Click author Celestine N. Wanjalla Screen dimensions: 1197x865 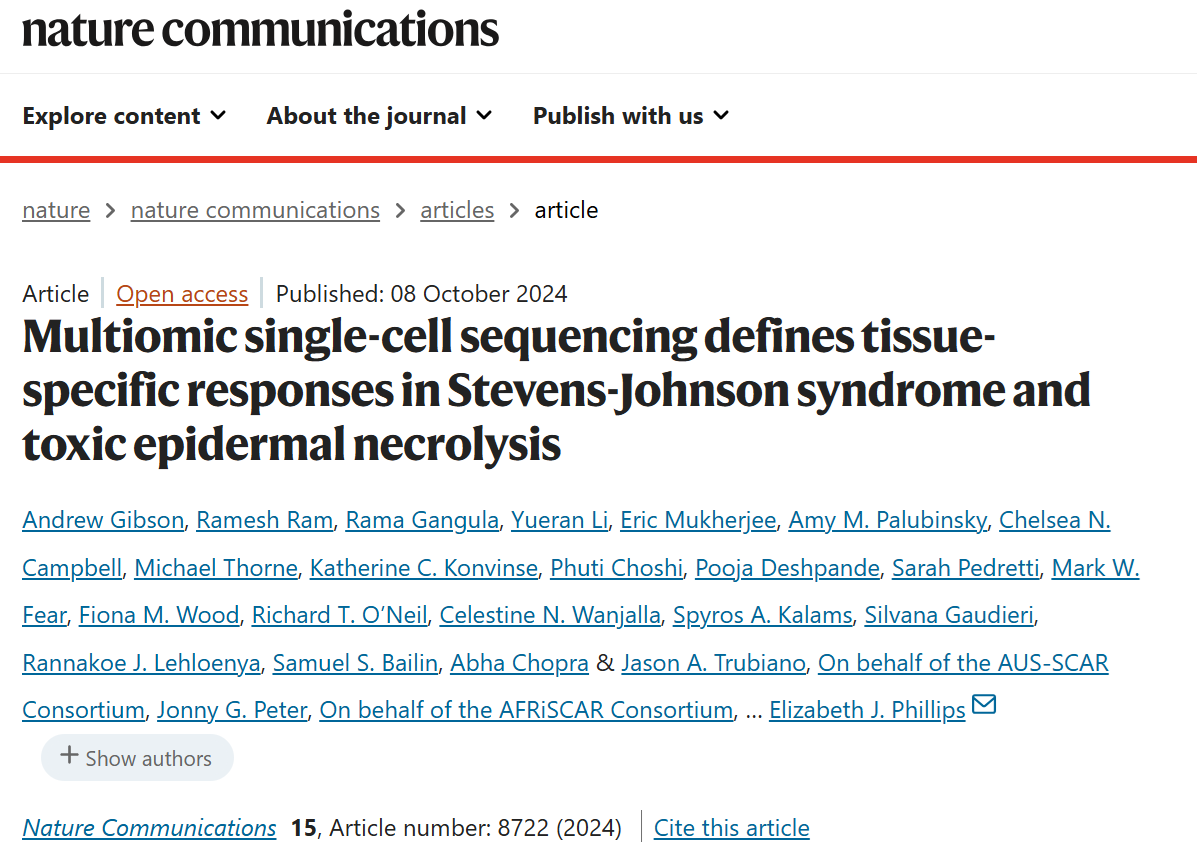point(550,615)
